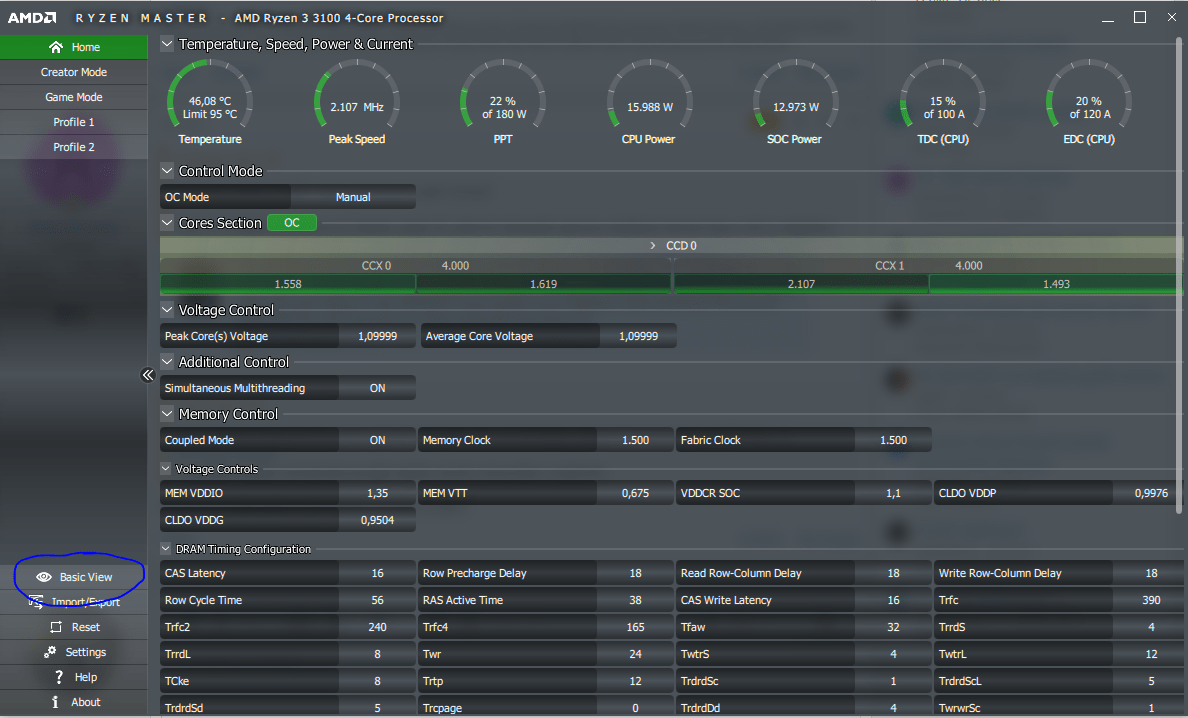Expand the CCD 0 row arrow
The height and width of the screenshot is (718, 1188).
click(652, 245)
